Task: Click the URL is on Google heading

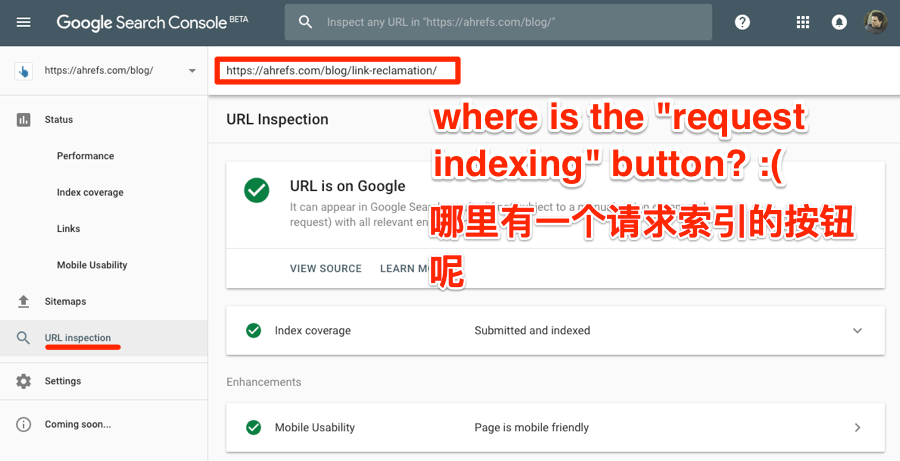Action: click(347, 186)
